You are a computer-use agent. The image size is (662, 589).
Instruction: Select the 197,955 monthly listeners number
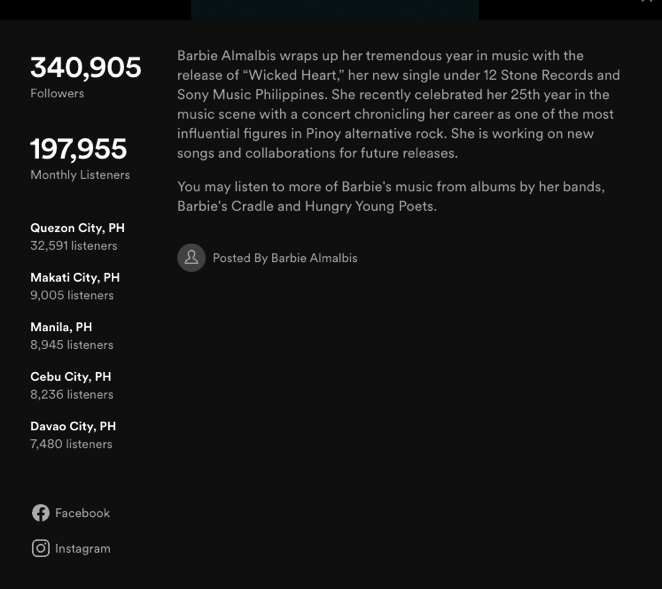point(79,149)
